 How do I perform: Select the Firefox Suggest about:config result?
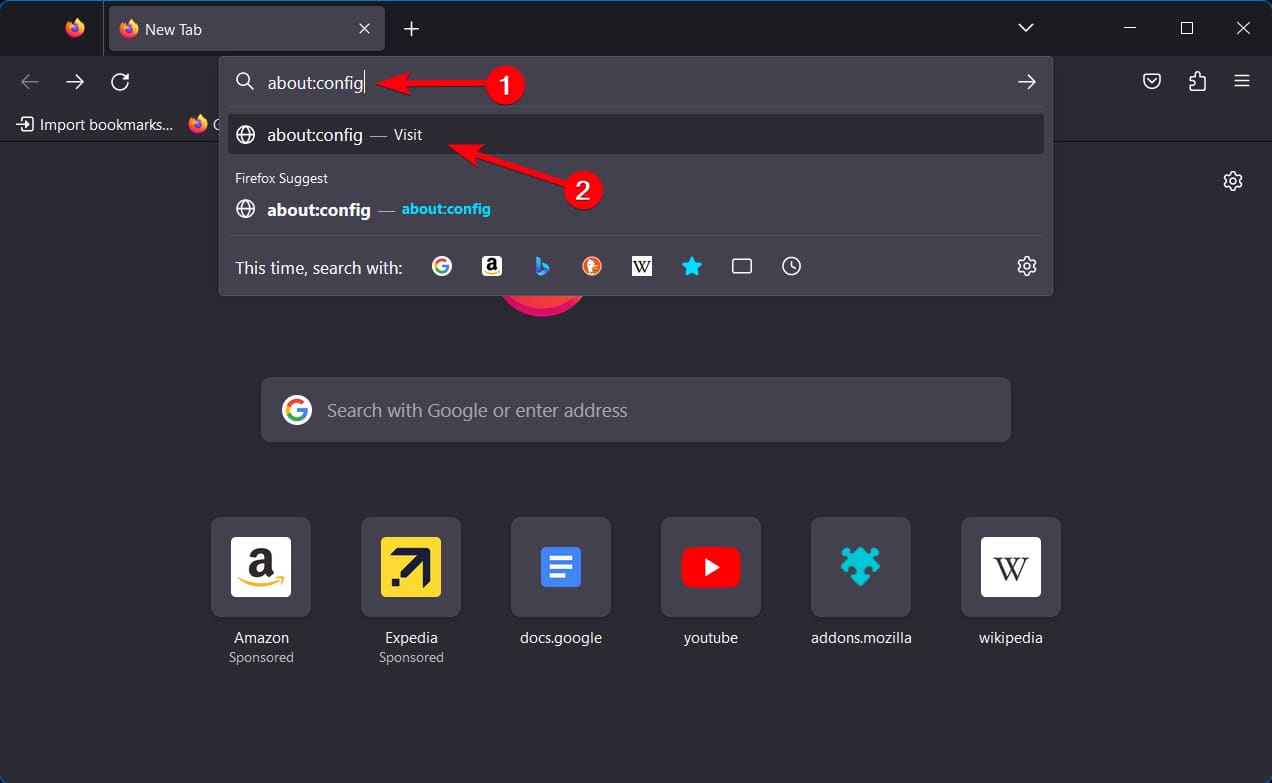(636, 210)
